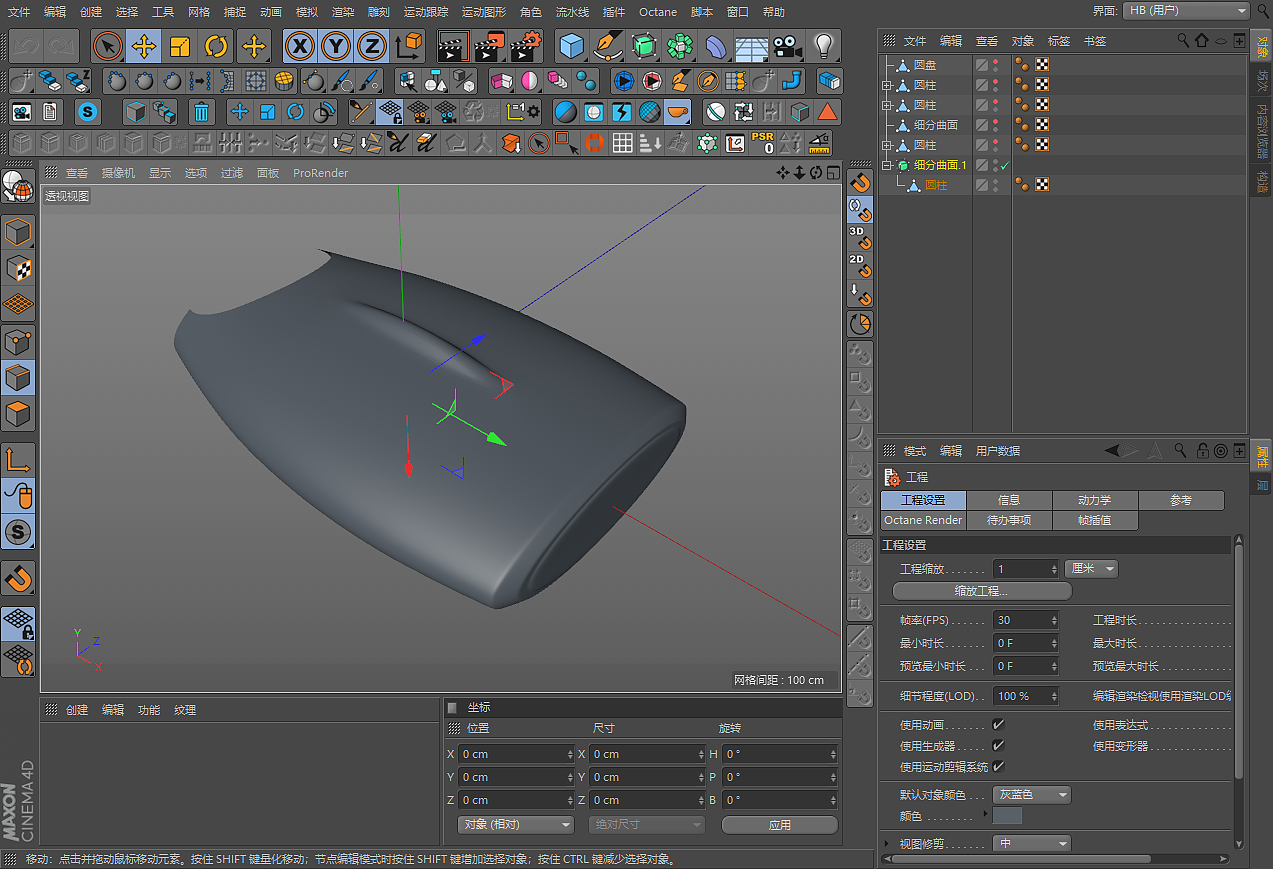
Task: Uncheck the 使用生成器 checkbox
Action: [x=998, y=745]
